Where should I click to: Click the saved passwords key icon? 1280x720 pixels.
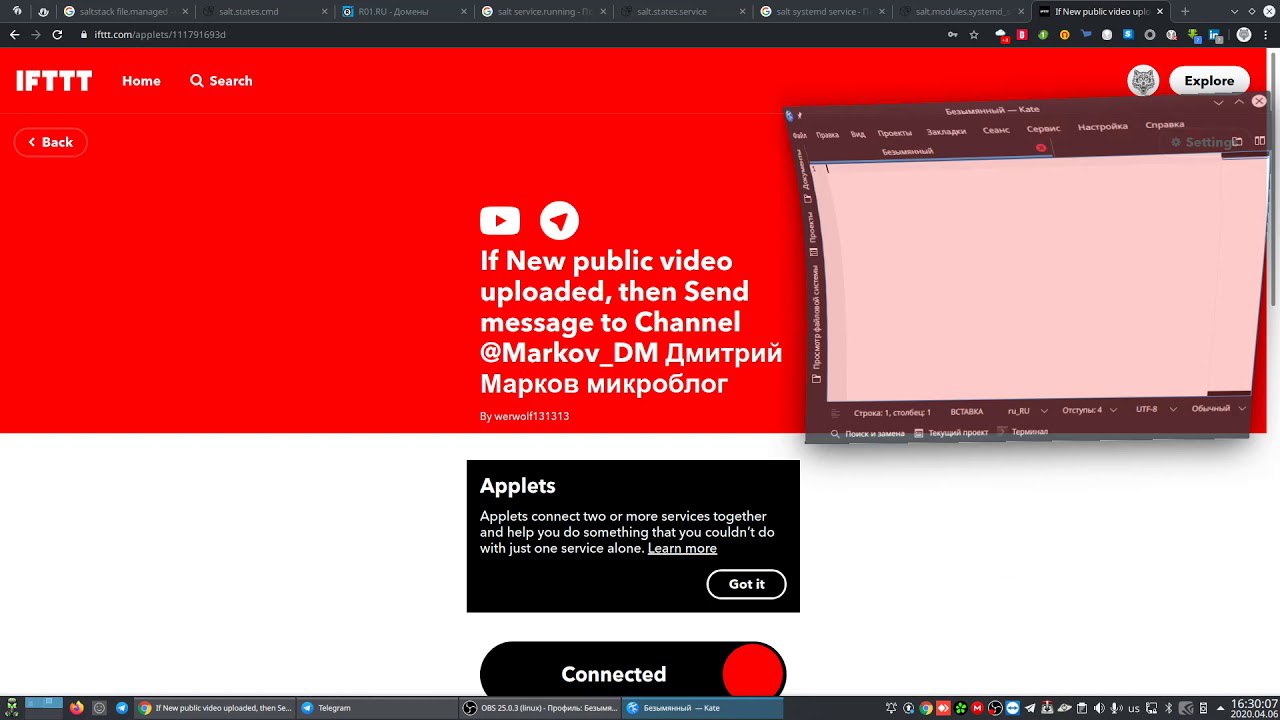tap(952, 34)
